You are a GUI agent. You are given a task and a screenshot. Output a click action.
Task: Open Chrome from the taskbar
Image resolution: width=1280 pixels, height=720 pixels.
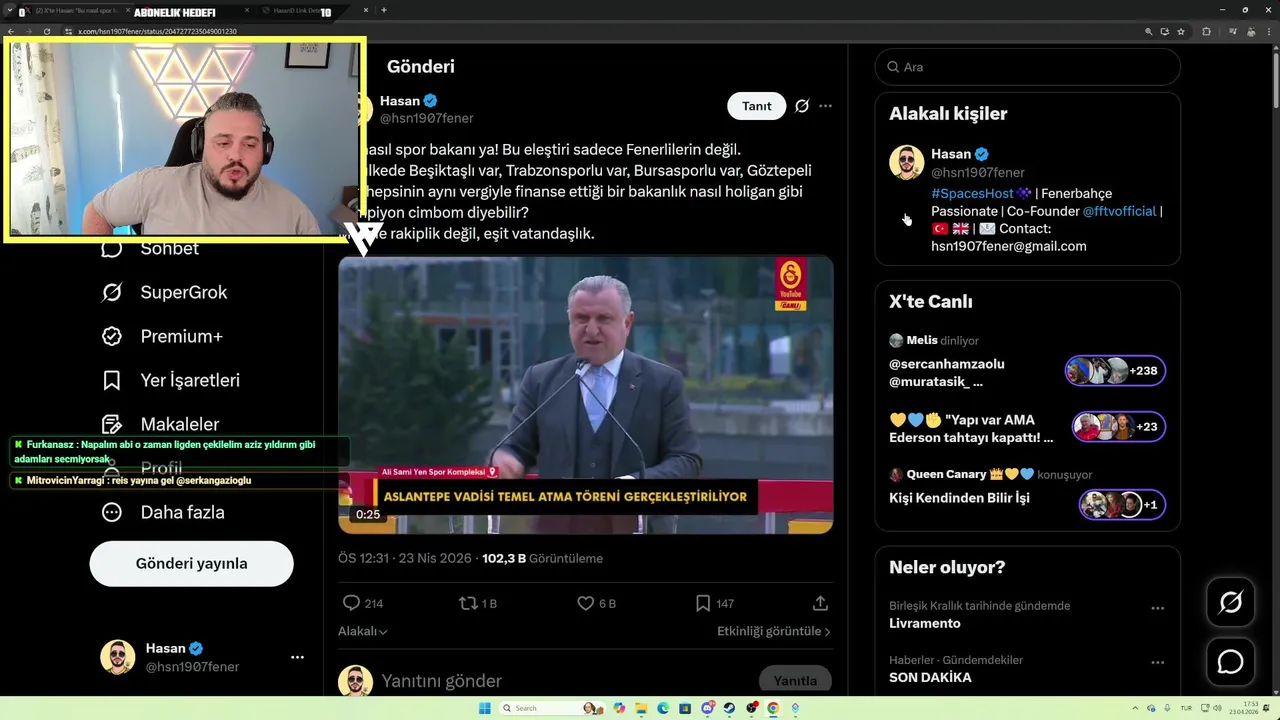[773, 708]
